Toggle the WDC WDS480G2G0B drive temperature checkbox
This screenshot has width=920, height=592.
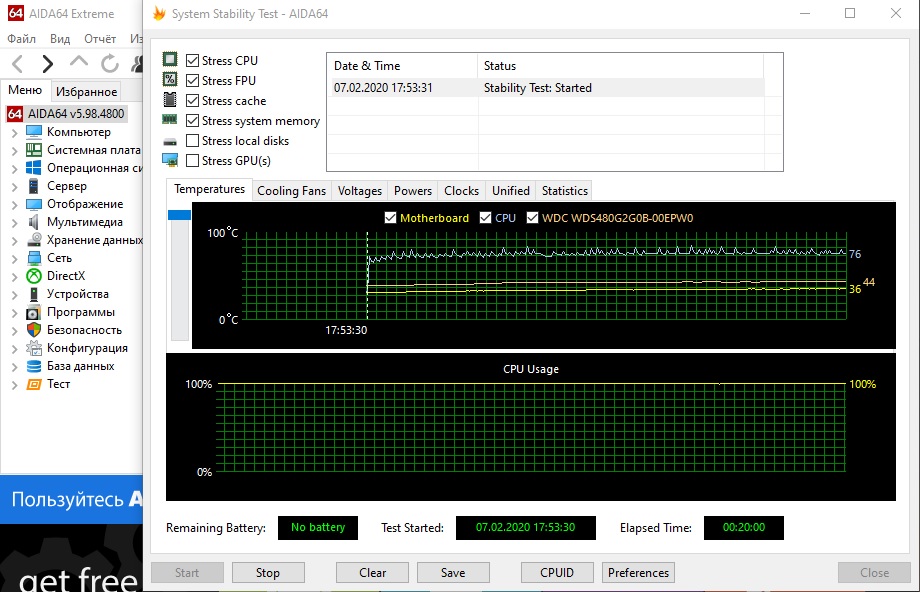[532, 218]
